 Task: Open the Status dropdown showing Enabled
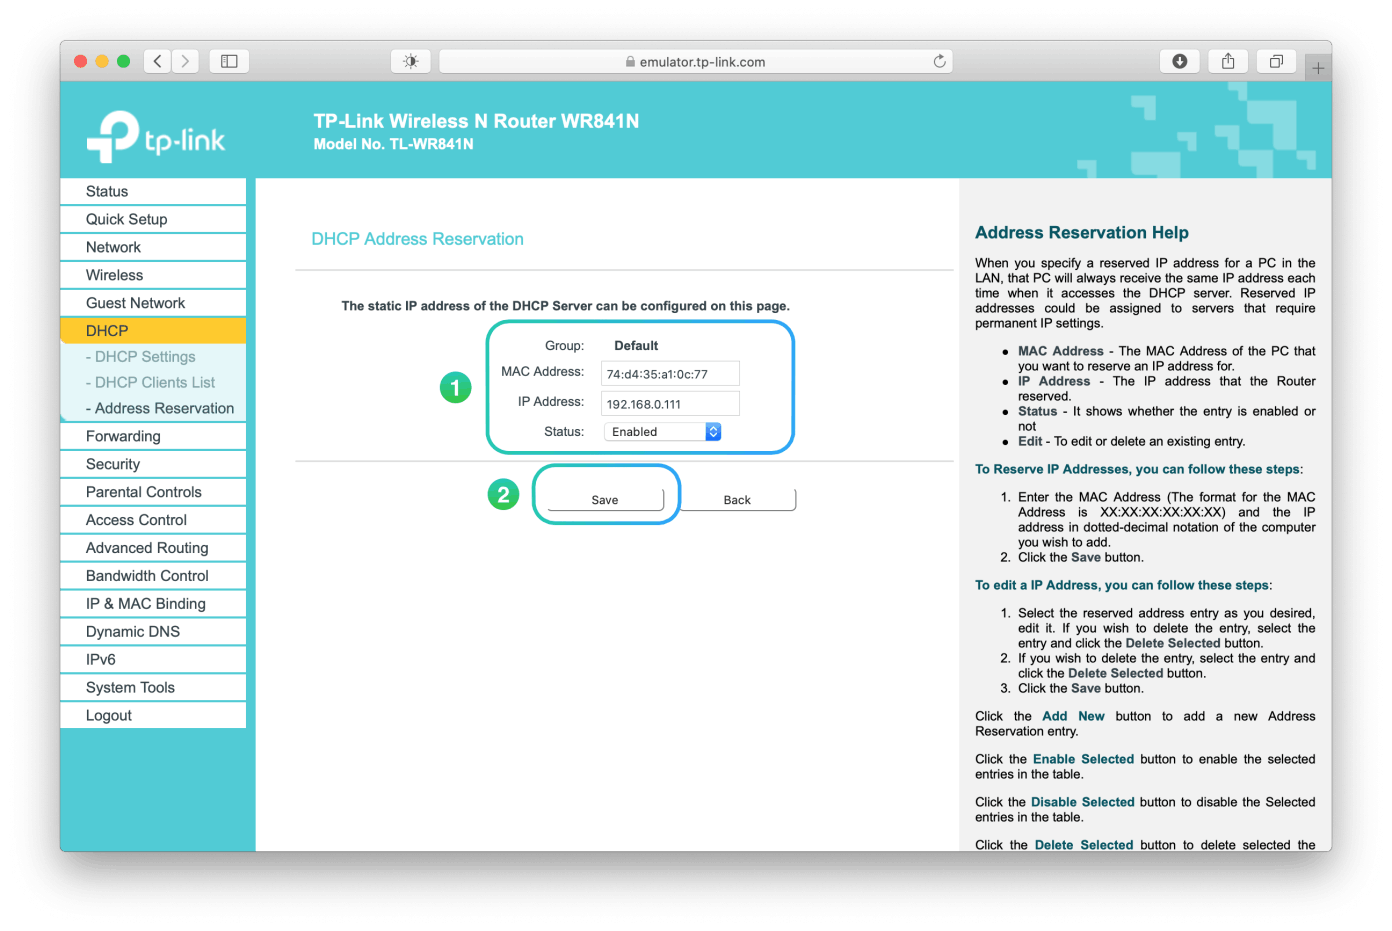(x=662, y=432)
